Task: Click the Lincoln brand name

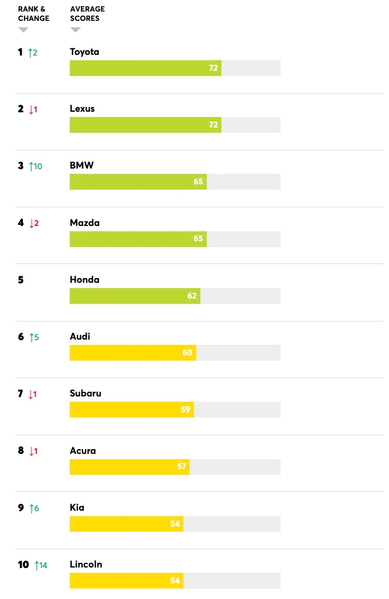Action: pos(86,564)
